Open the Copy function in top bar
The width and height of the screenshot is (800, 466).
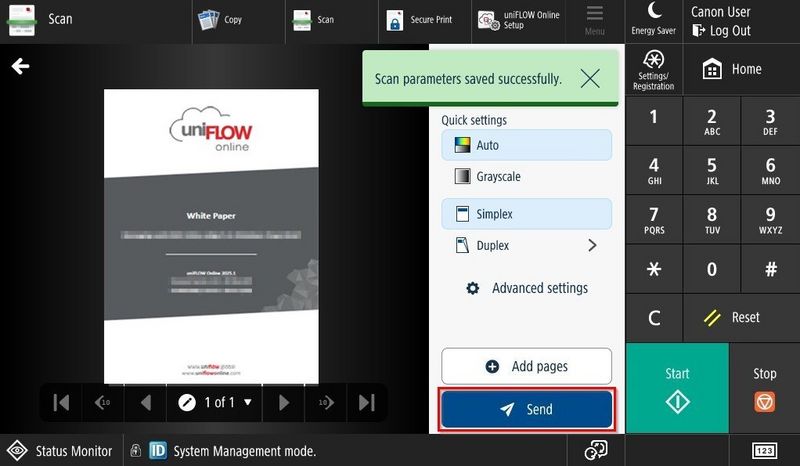[x=220, y=19]
